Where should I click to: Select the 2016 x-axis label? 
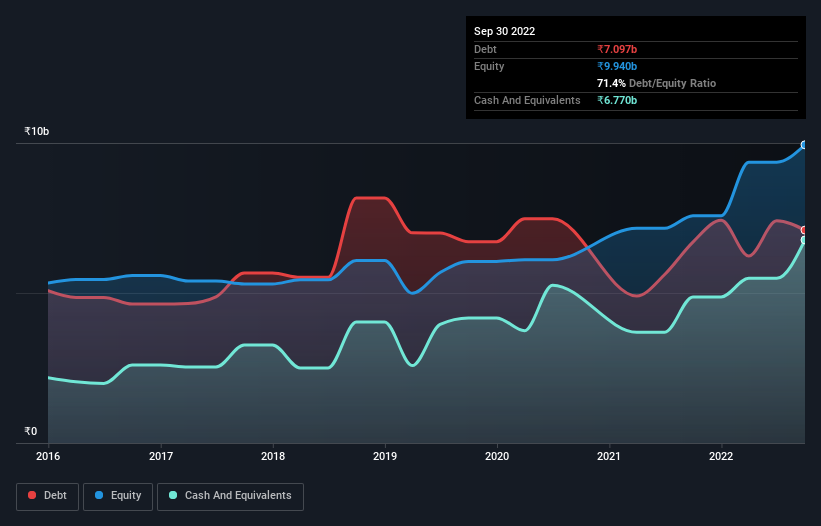(x=48, y=456)
